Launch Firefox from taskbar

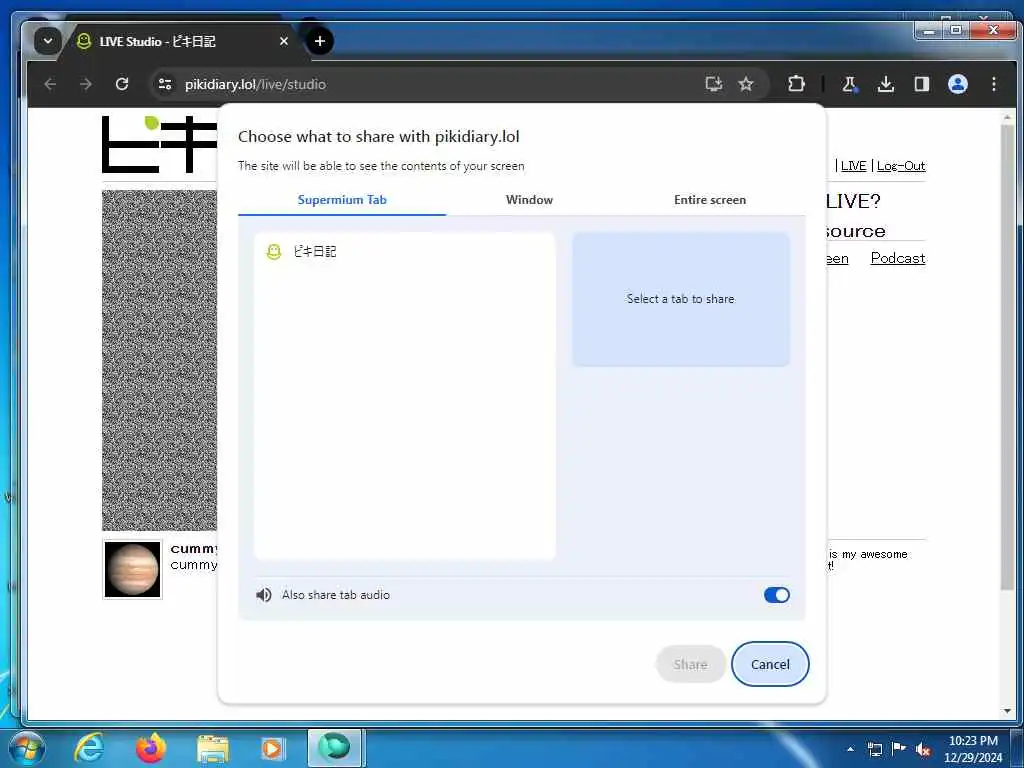point(151,748)
